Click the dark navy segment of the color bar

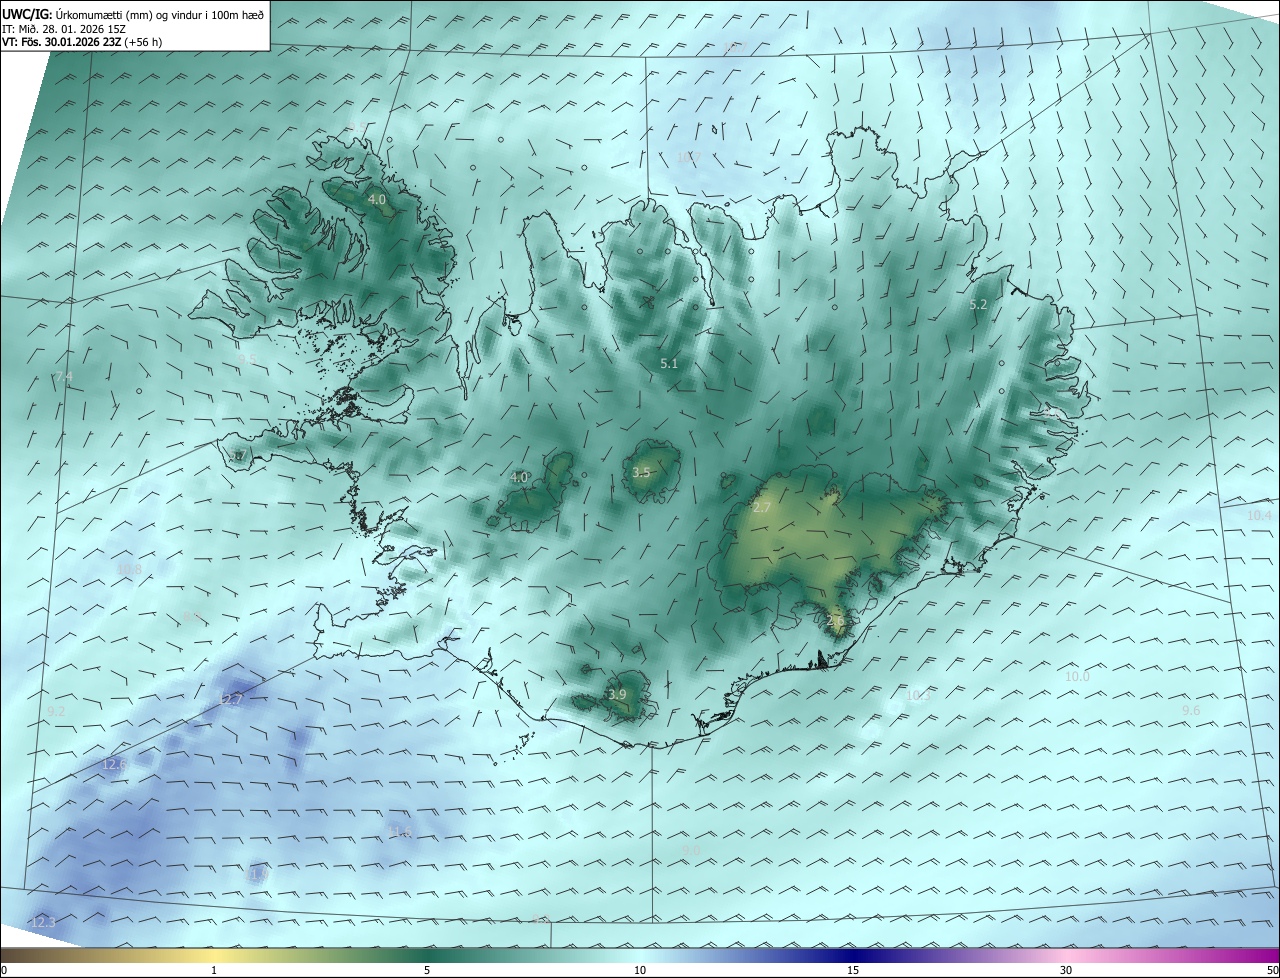coord(853,955)
